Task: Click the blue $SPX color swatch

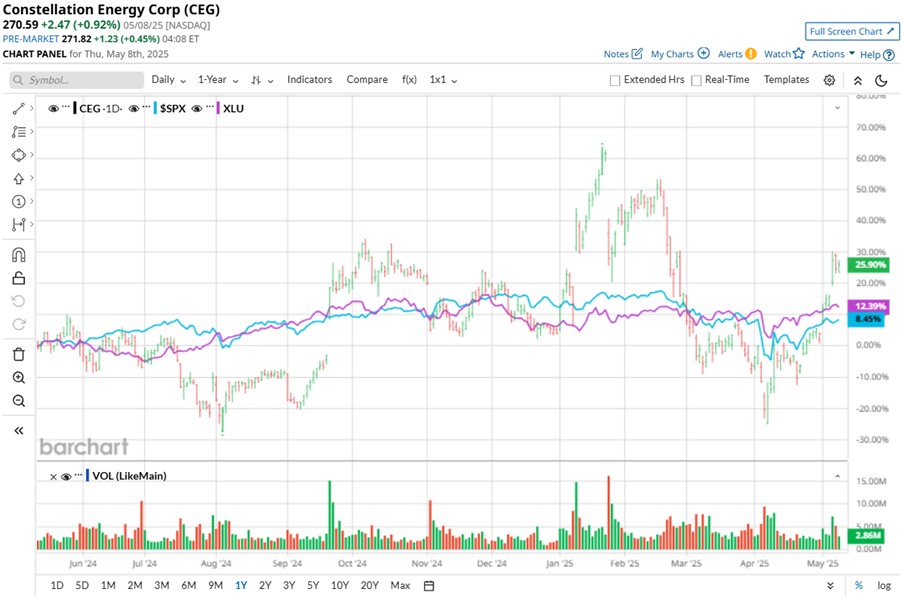Action: [155, 108]
